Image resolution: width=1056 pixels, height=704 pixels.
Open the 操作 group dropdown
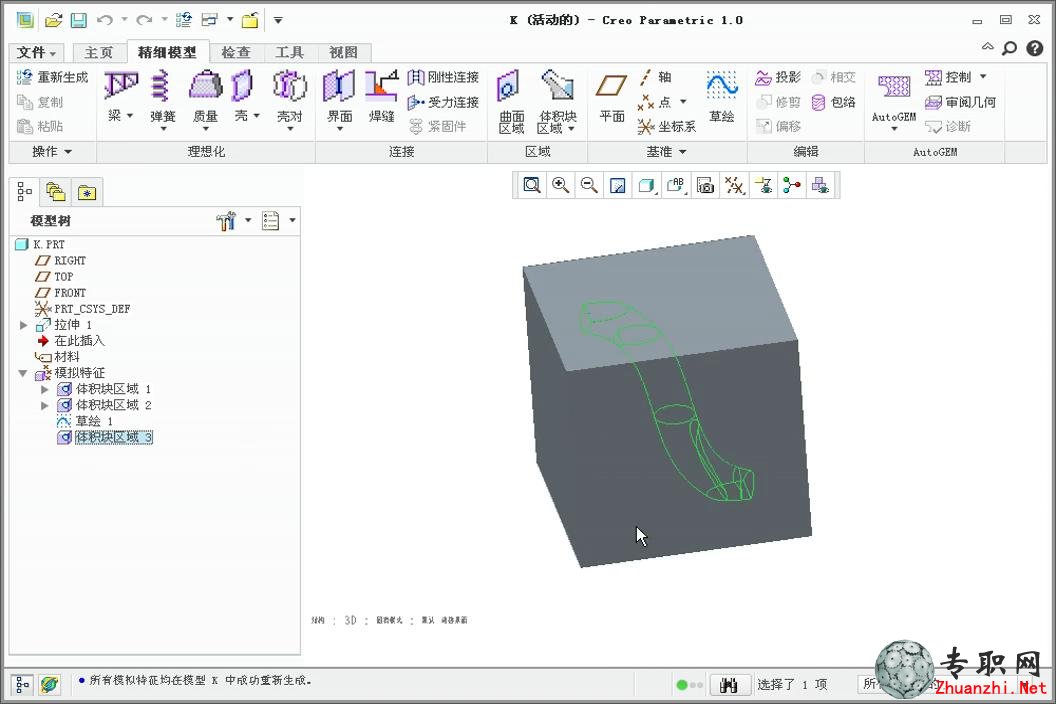[x=52, y=152]
